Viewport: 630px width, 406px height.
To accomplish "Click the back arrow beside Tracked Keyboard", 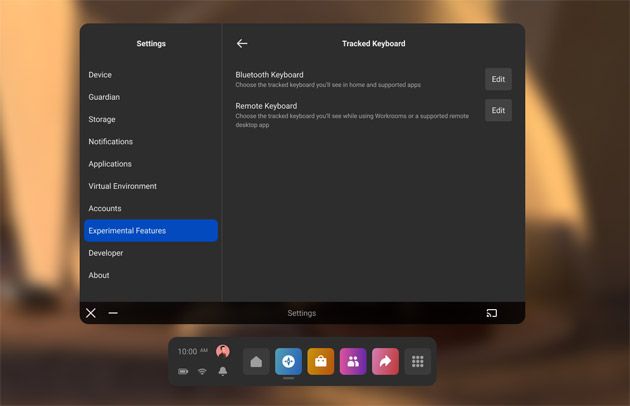I will coord(242,44).
